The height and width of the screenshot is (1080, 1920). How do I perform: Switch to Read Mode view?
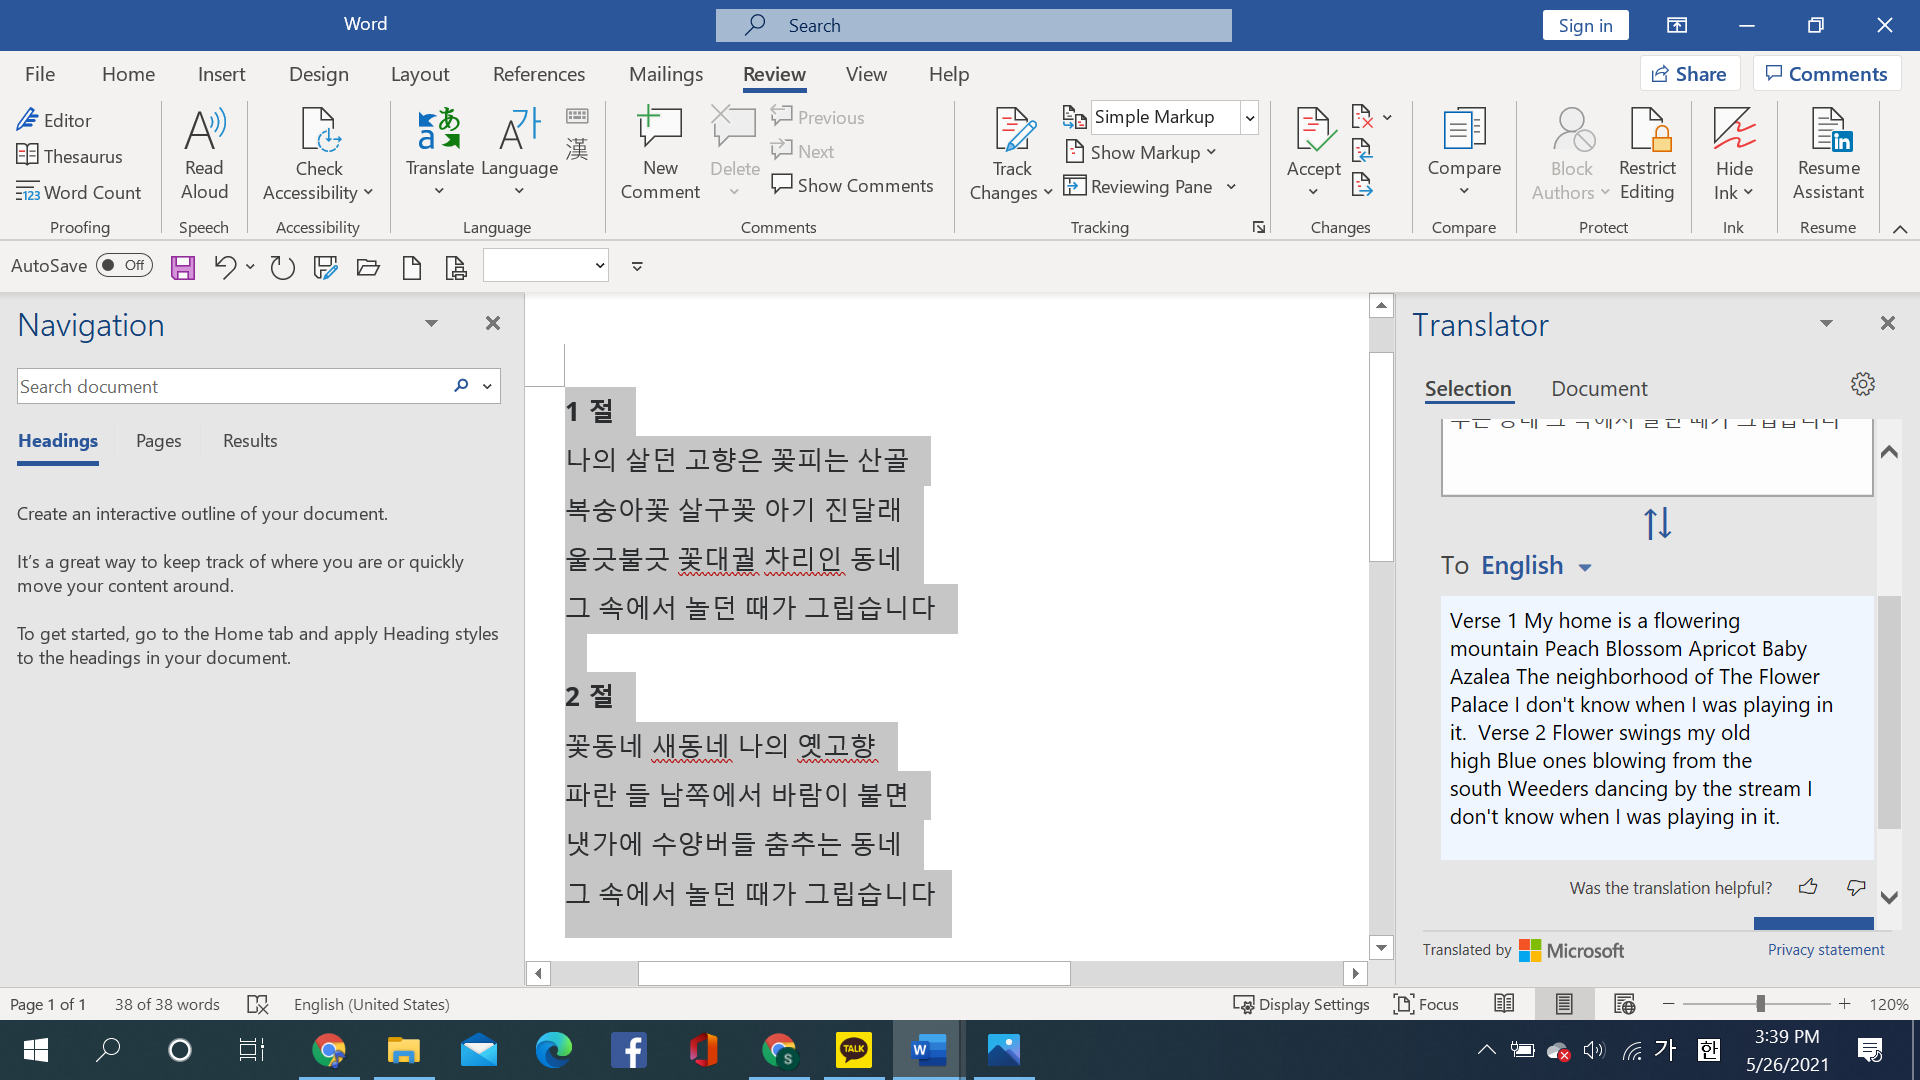pos(1504,1004)
